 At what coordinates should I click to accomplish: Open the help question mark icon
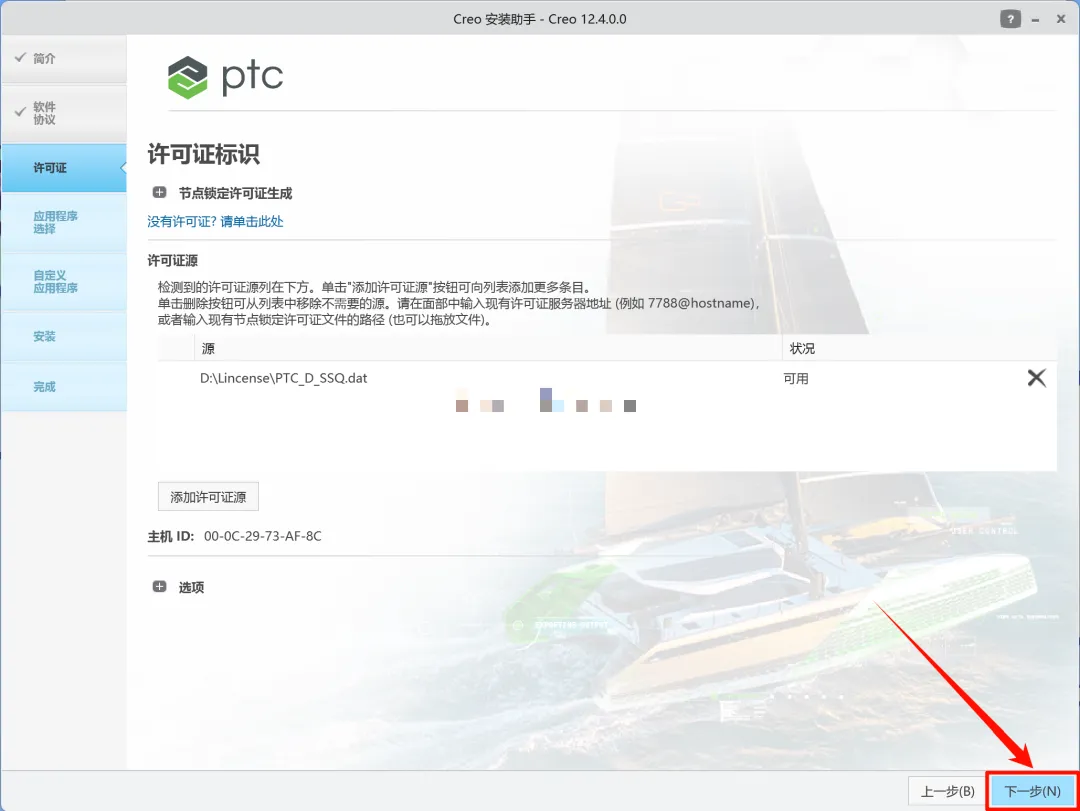tap(1010, 19)
